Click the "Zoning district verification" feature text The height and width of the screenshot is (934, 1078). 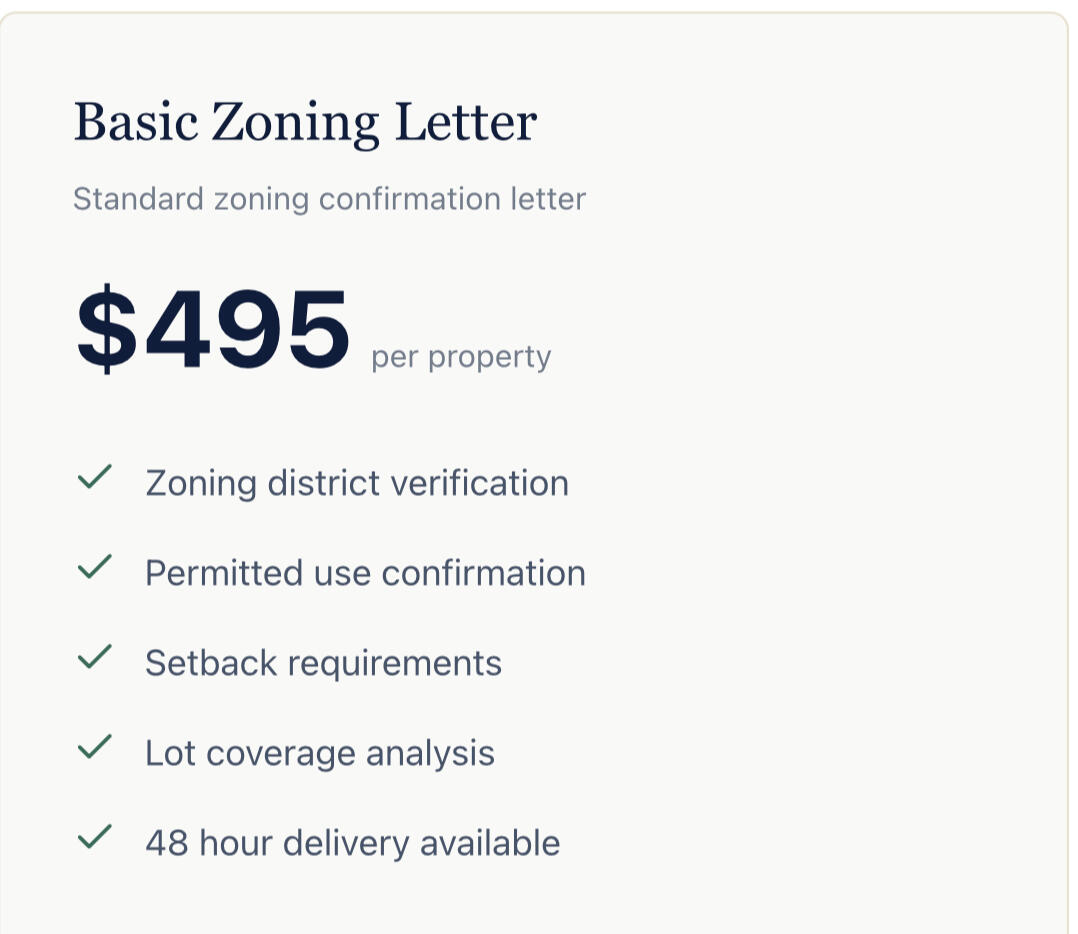(x=357, y=483)
